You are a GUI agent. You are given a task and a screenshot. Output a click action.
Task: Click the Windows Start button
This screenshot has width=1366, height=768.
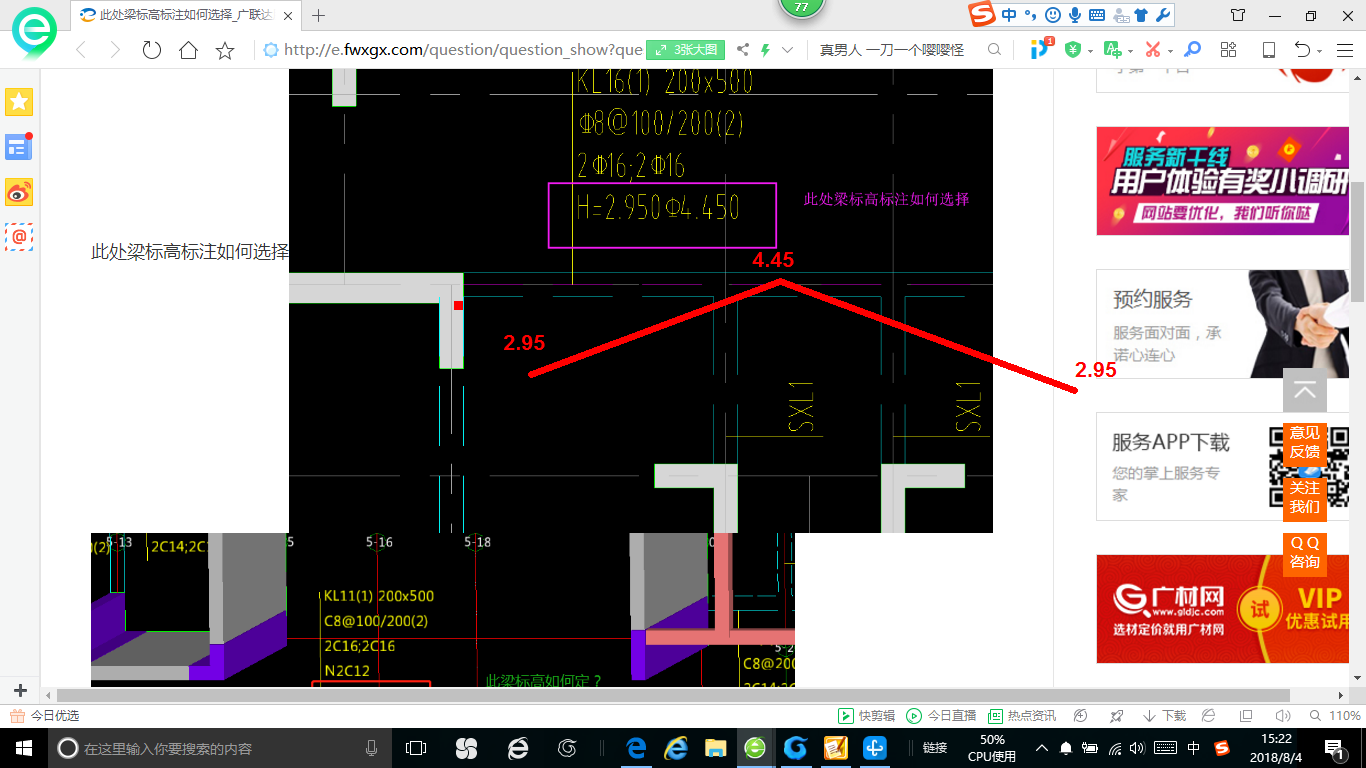(22, 748)
